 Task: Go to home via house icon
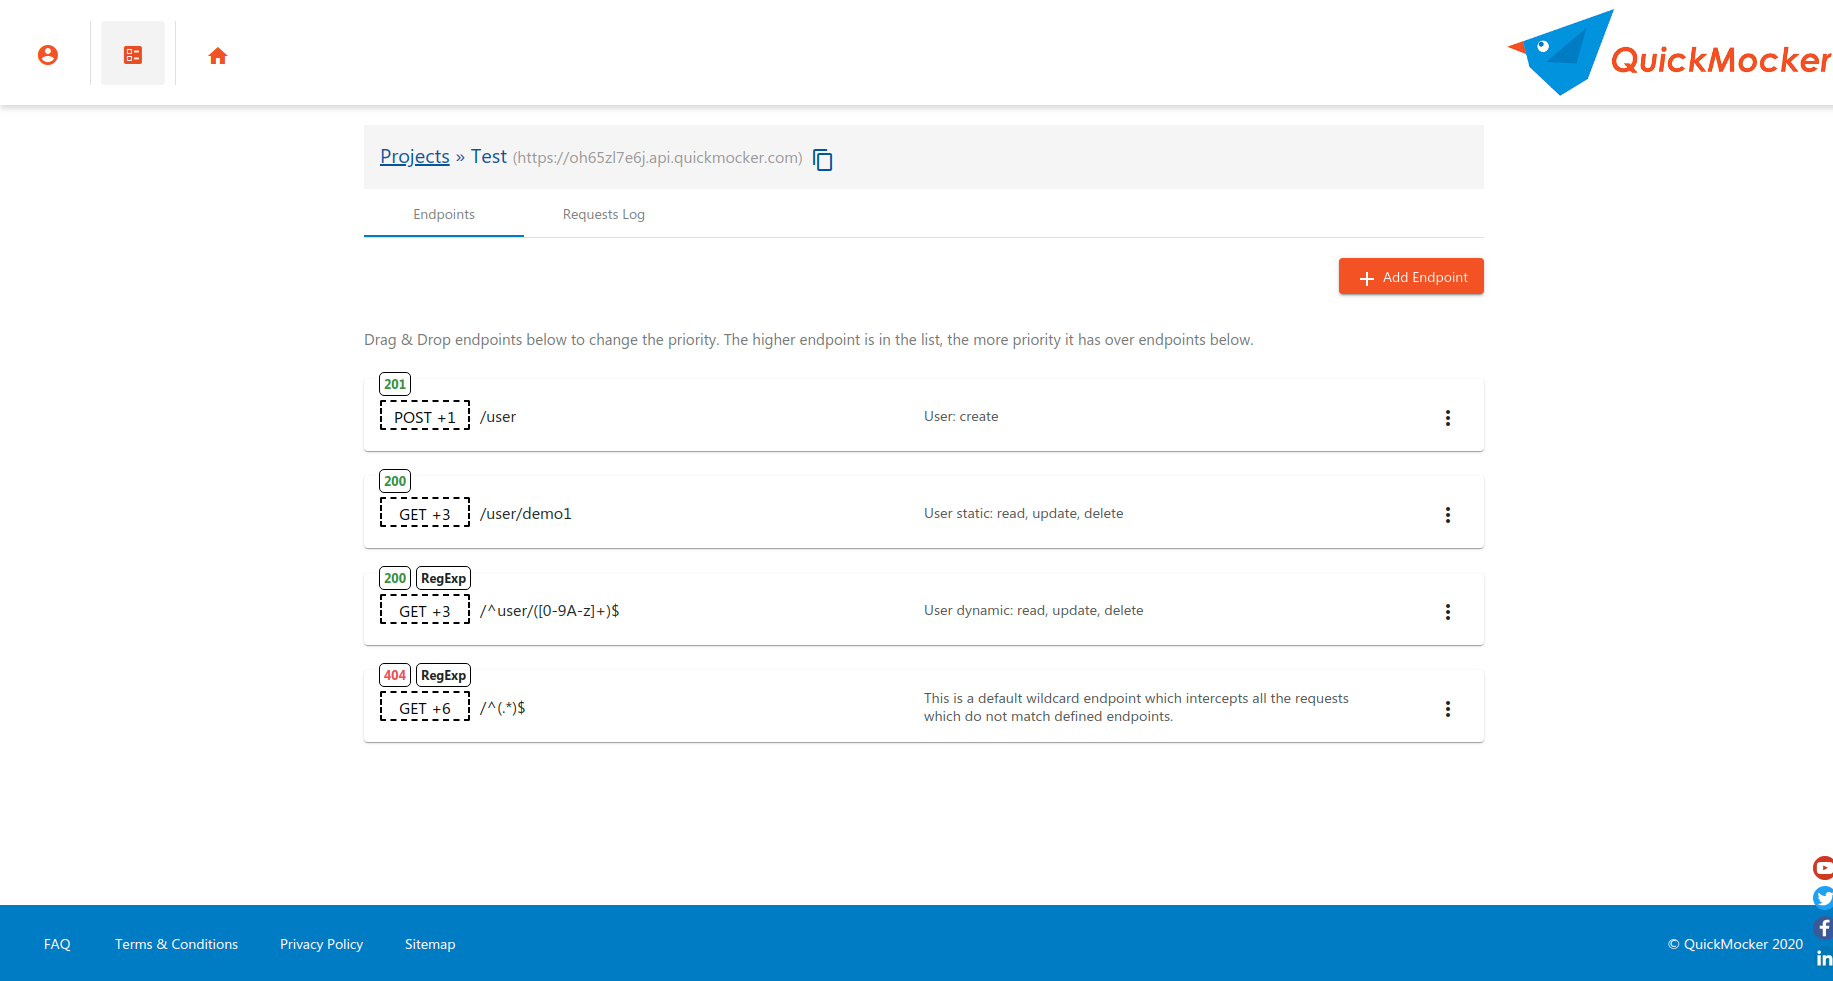click(218, 56)
